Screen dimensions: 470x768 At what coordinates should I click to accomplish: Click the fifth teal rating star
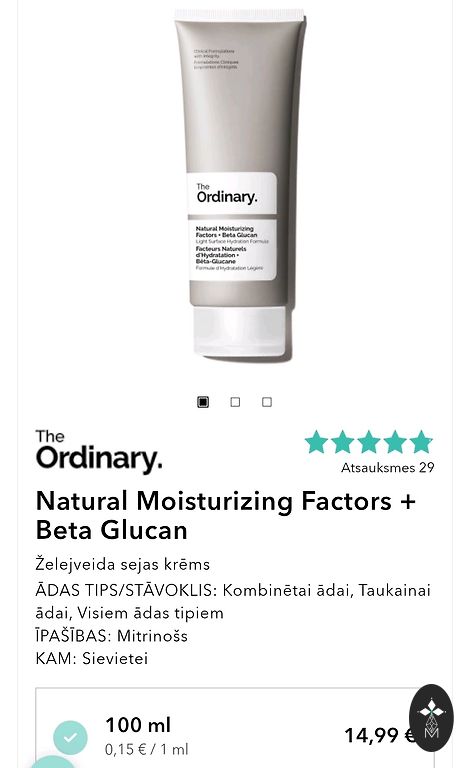(421, 441)
